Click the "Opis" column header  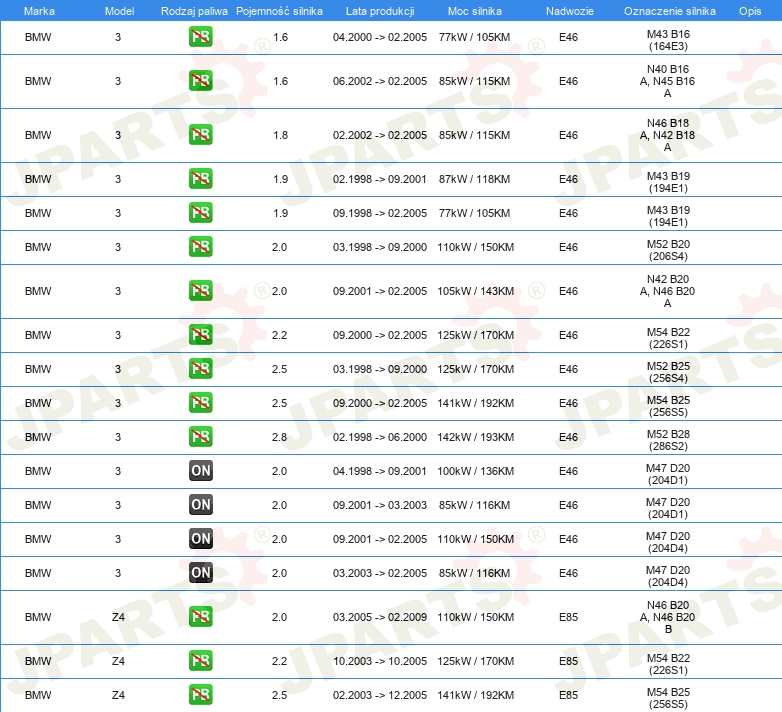(749, 10)
